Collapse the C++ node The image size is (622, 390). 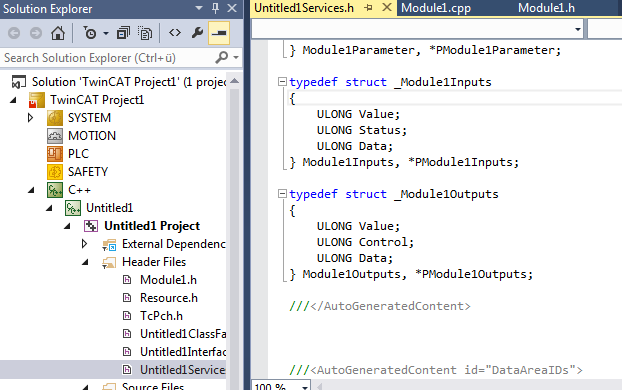pyautogui.click(x=31, y=190)
